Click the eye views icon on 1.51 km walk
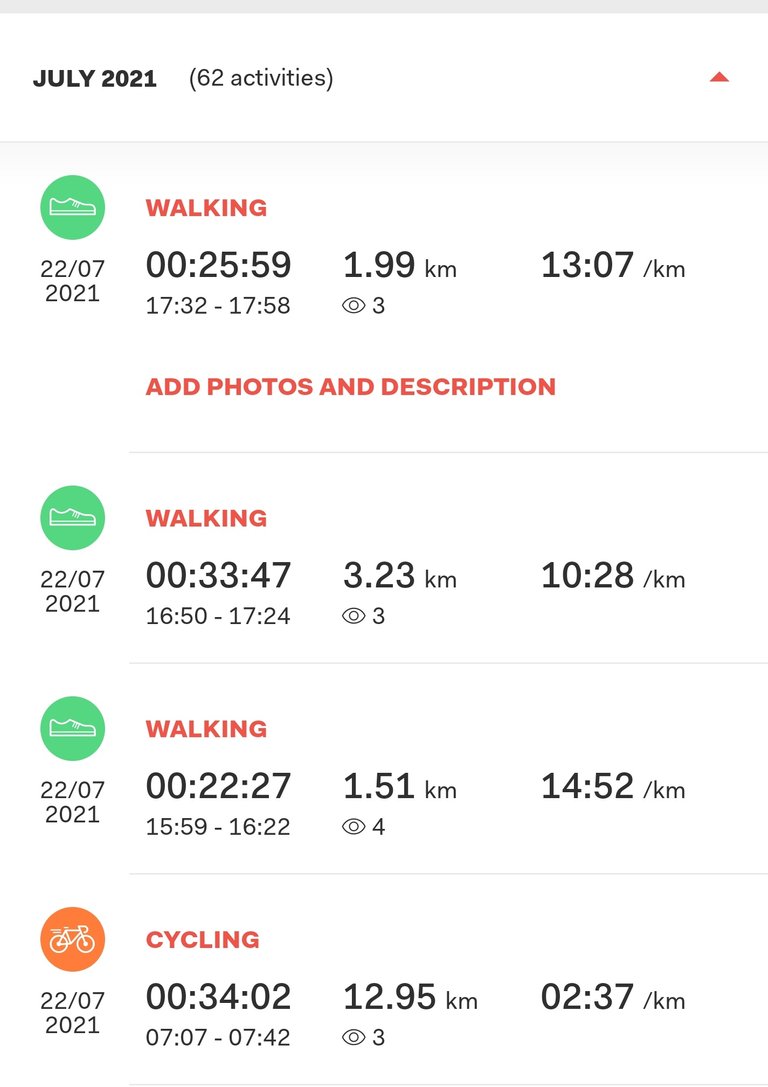This screenshot has height=1087, width=768. click(354, 827)
